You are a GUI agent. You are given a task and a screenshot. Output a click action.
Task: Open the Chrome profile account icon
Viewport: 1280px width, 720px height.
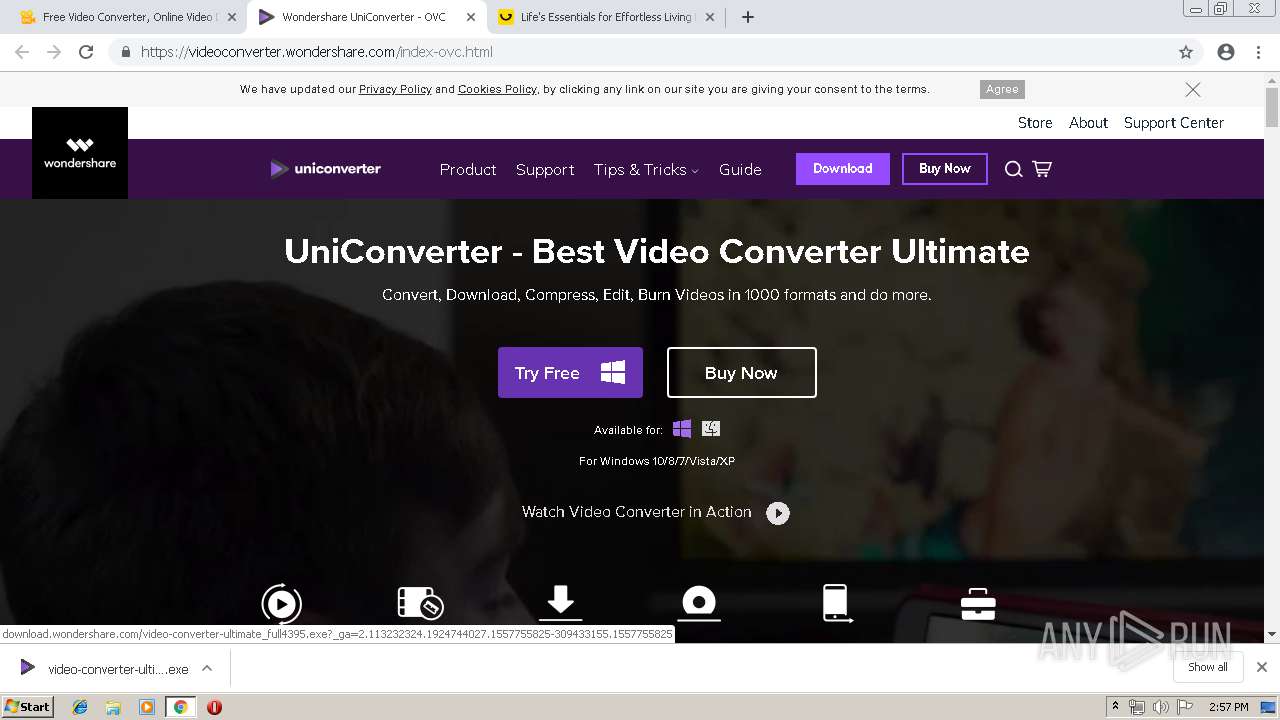(1226, 52)
